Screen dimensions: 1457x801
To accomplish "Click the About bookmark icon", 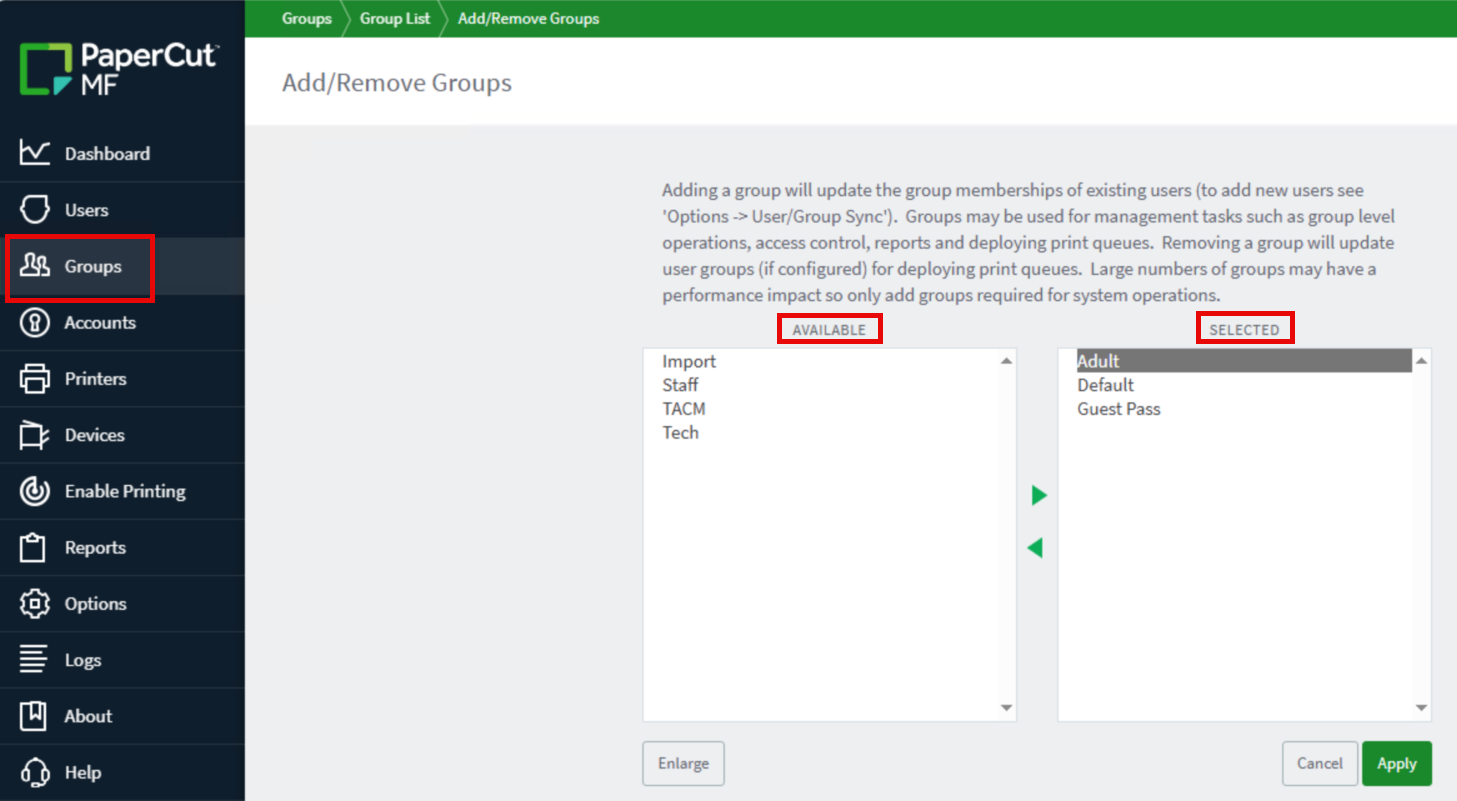I will pos(35,716).
